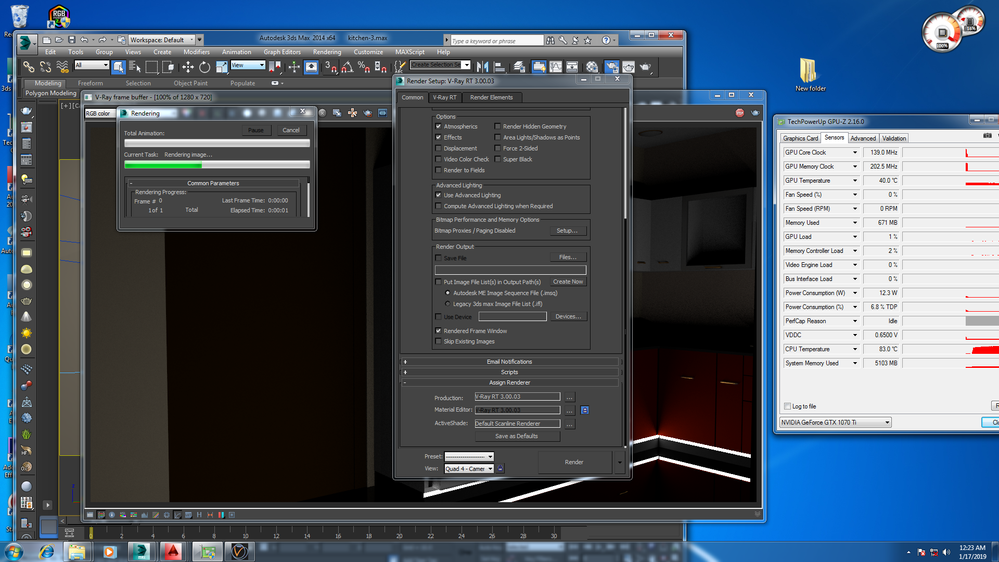999x562 pixels.
Task: Open the Workspace: Default dropdown
Action: (164, 40)
